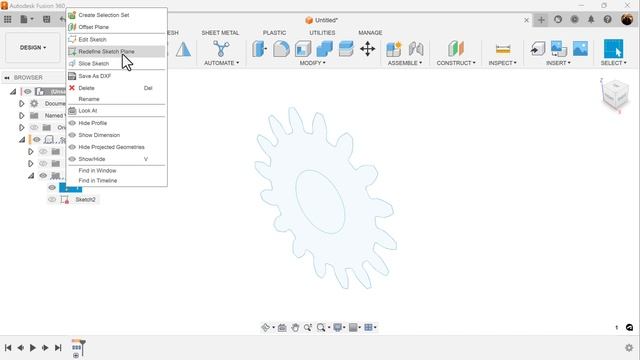Choose Redefine Sketch Plane from context menu

(116, 51)
